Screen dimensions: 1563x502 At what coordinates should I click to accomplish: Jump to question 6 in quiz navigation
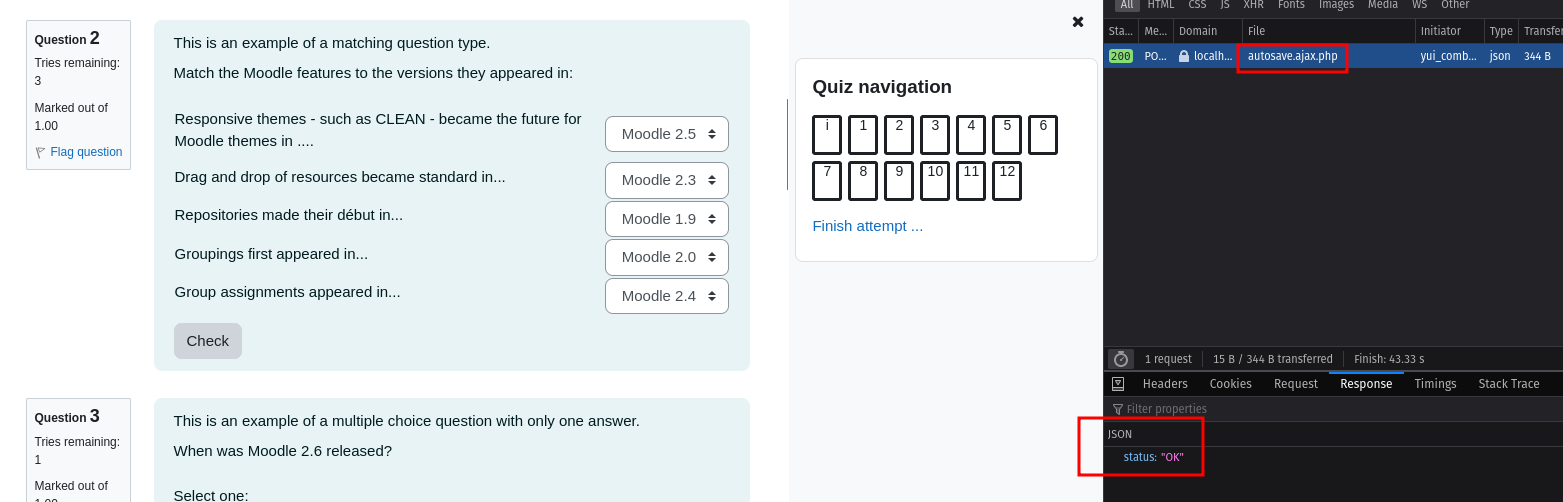point(1043,135)
